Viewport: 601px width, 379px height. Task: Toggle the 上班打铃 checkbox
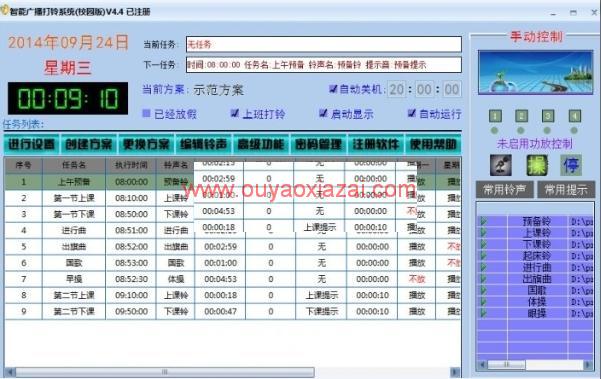click(x=235, y=113)
